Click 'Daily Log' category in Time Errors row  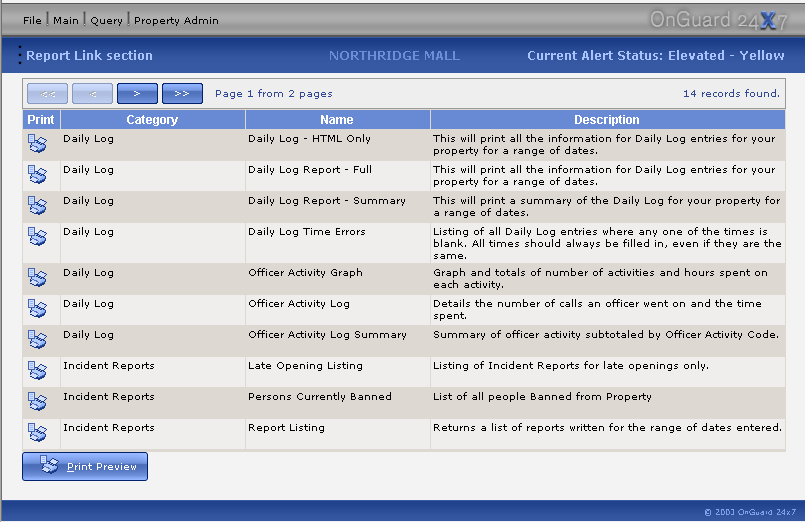click(x=88, y=231)
